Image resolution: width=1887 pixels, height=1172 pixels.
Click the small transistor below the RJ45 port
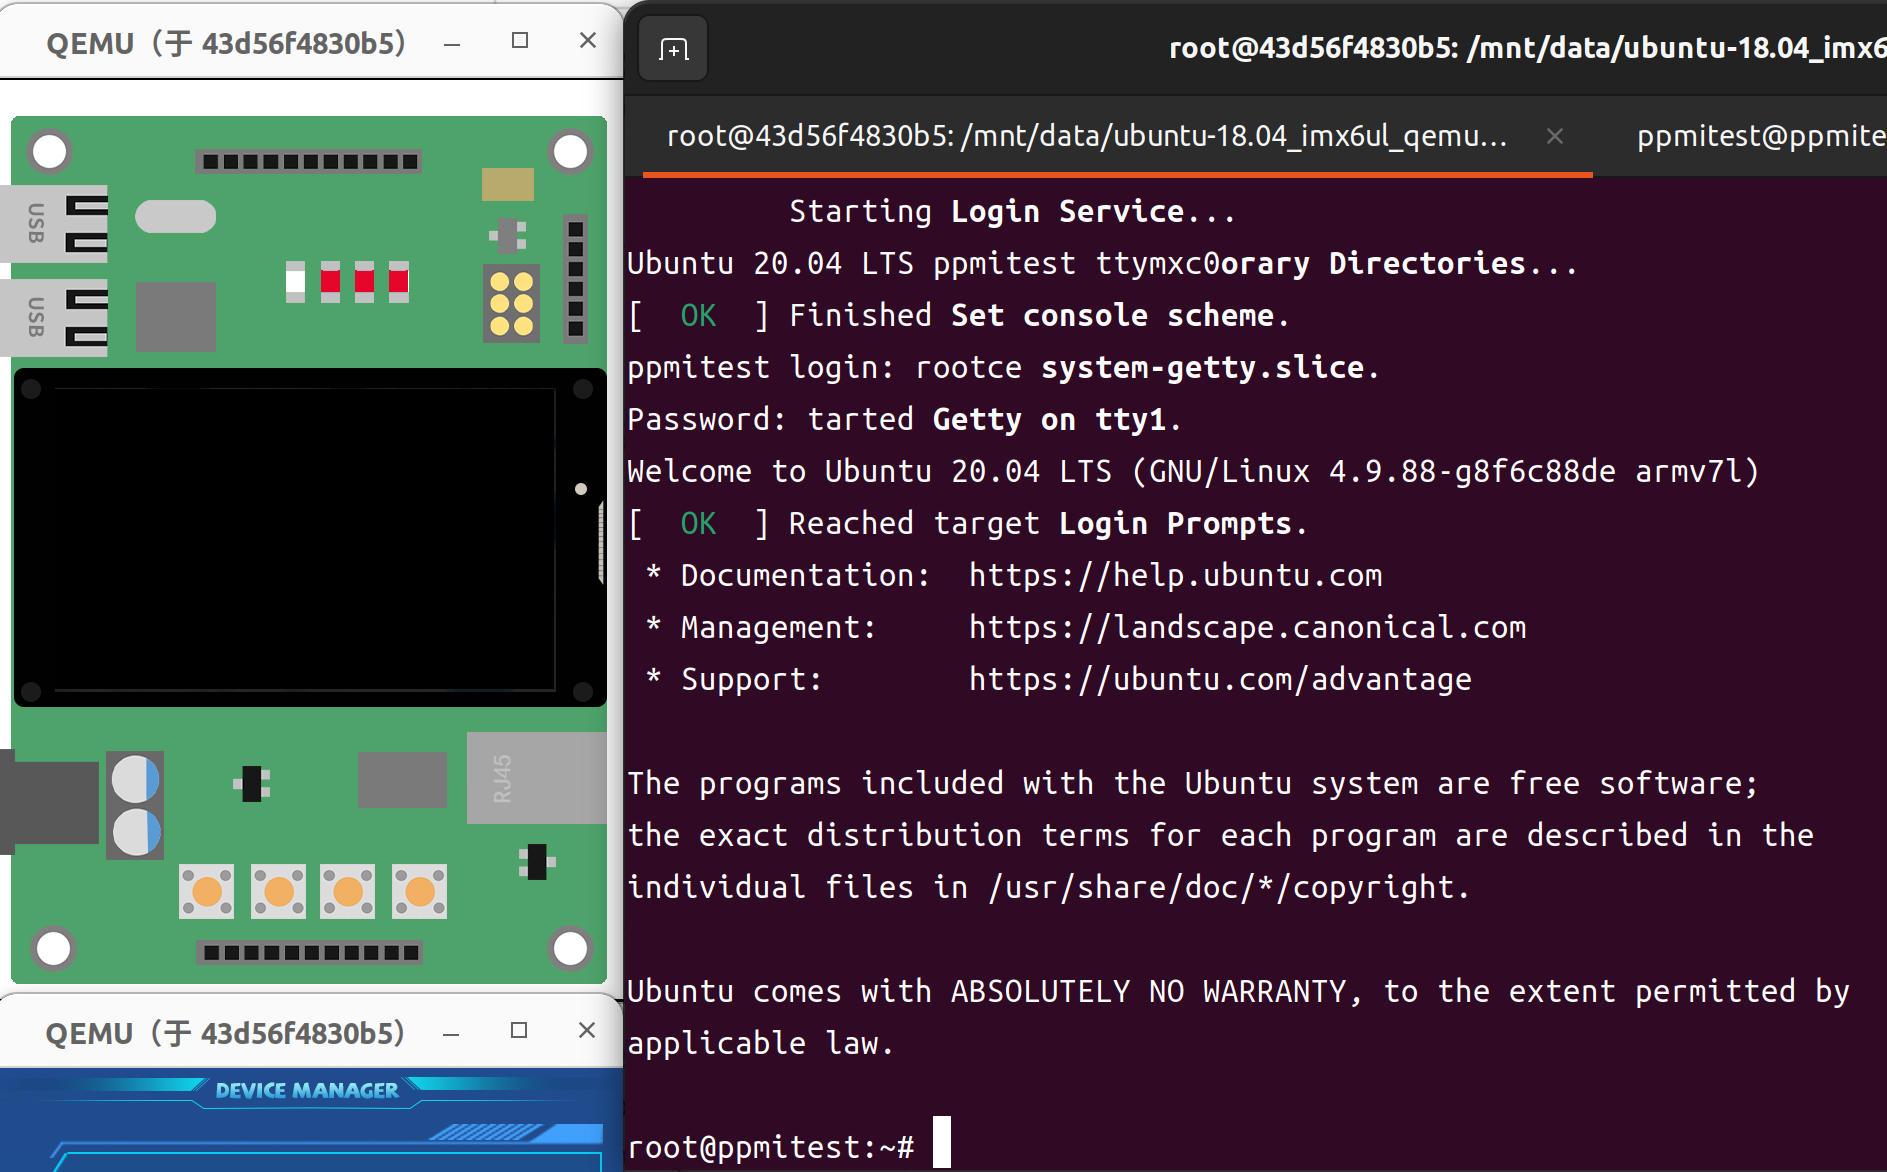pos(537,862)
